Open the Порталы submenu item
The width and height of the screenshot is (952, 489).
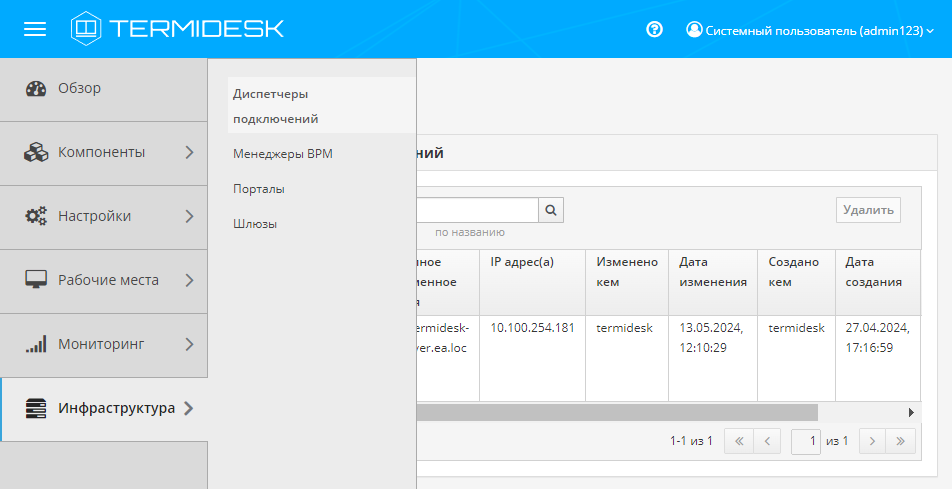tap(259, 189)
